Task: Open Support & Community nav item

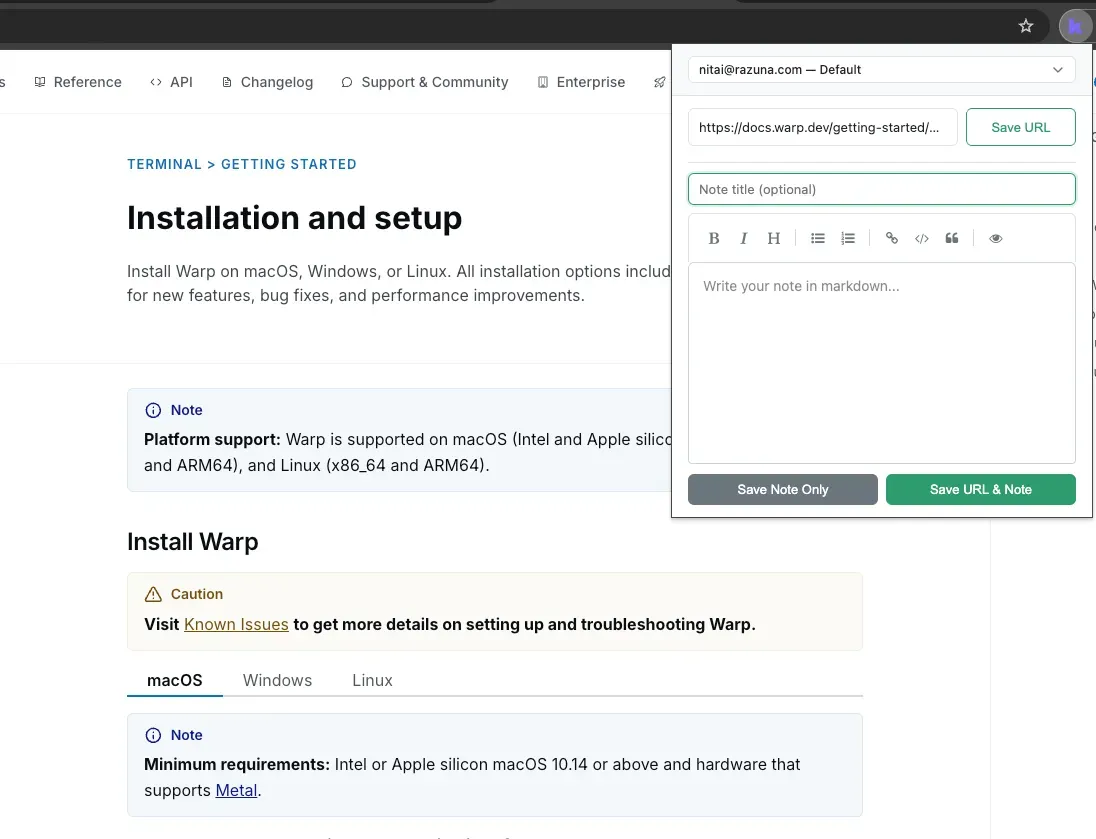Action: click(x=425, y=83)
